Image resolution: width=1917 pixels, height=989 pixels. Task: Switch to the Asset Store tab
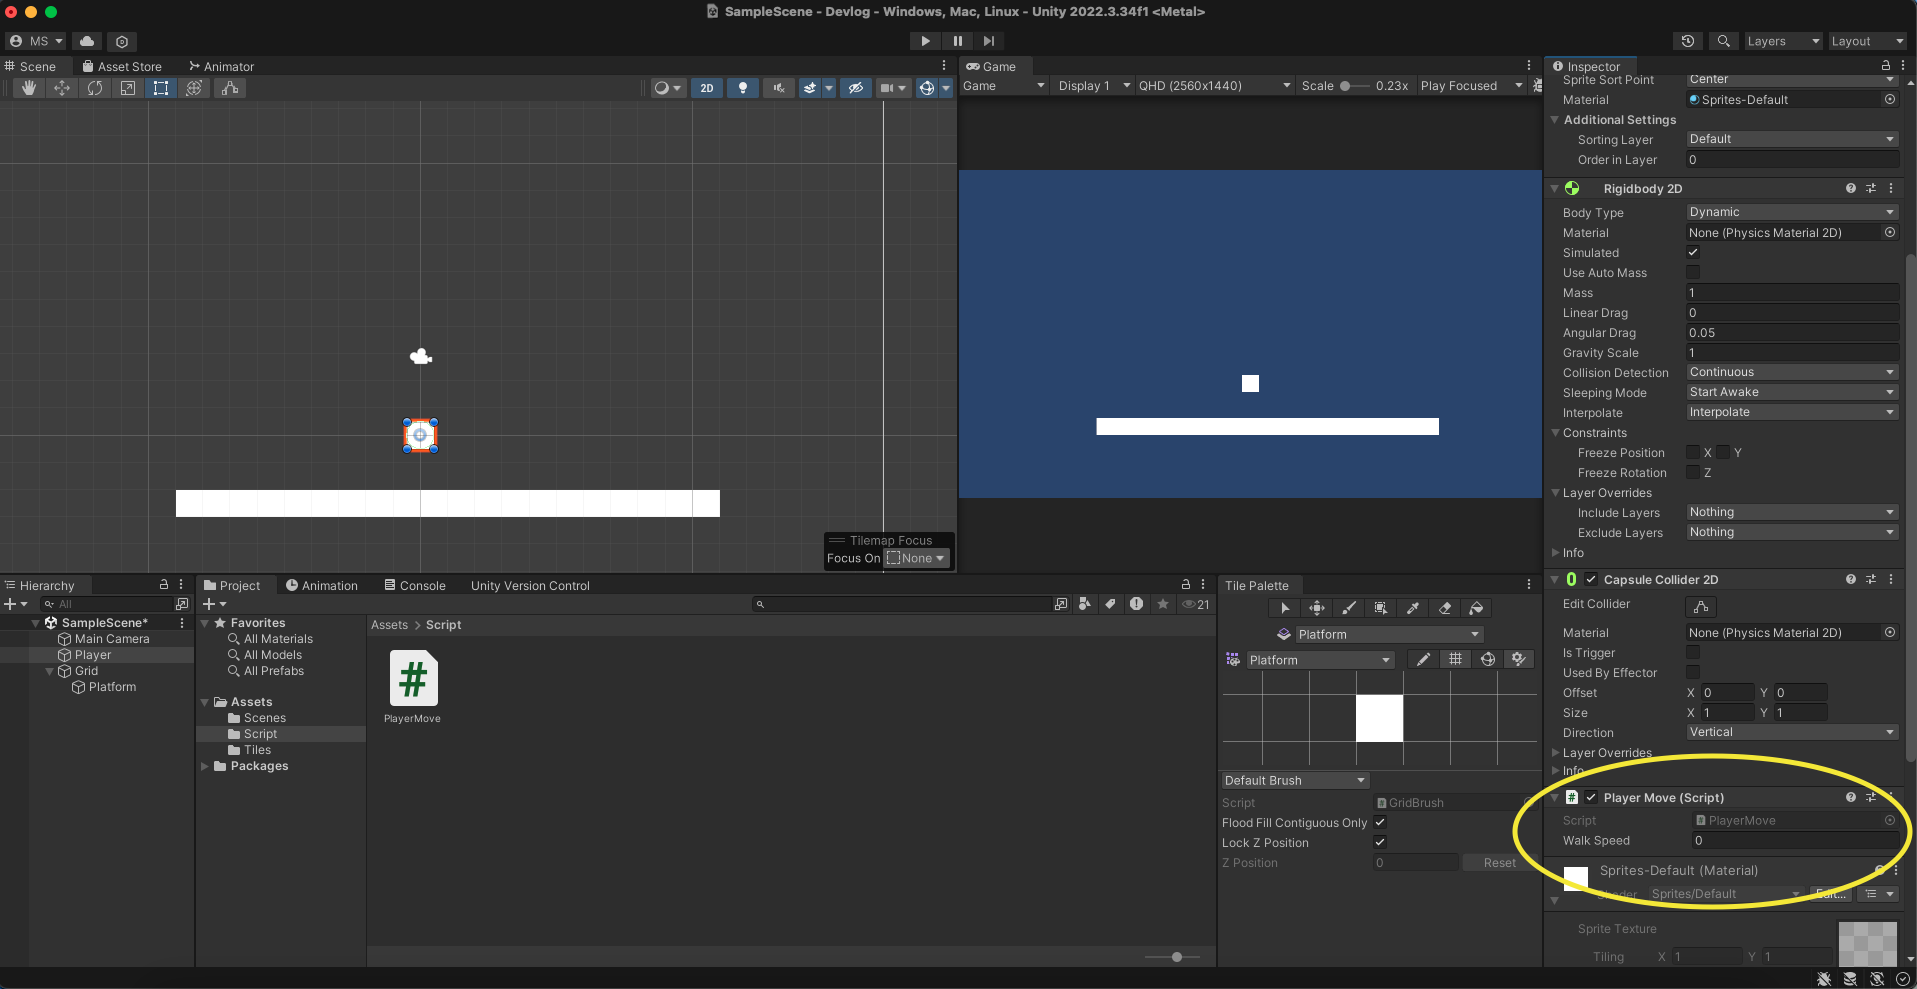click(x=122, y=67)
